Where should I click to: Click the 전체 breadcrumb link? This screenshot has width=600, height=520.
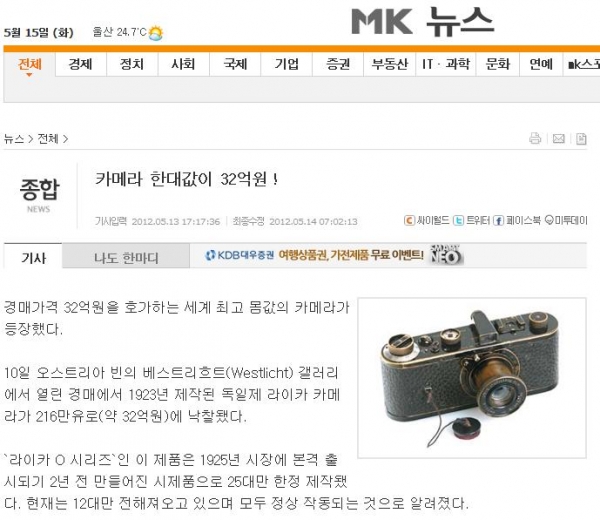48,139
